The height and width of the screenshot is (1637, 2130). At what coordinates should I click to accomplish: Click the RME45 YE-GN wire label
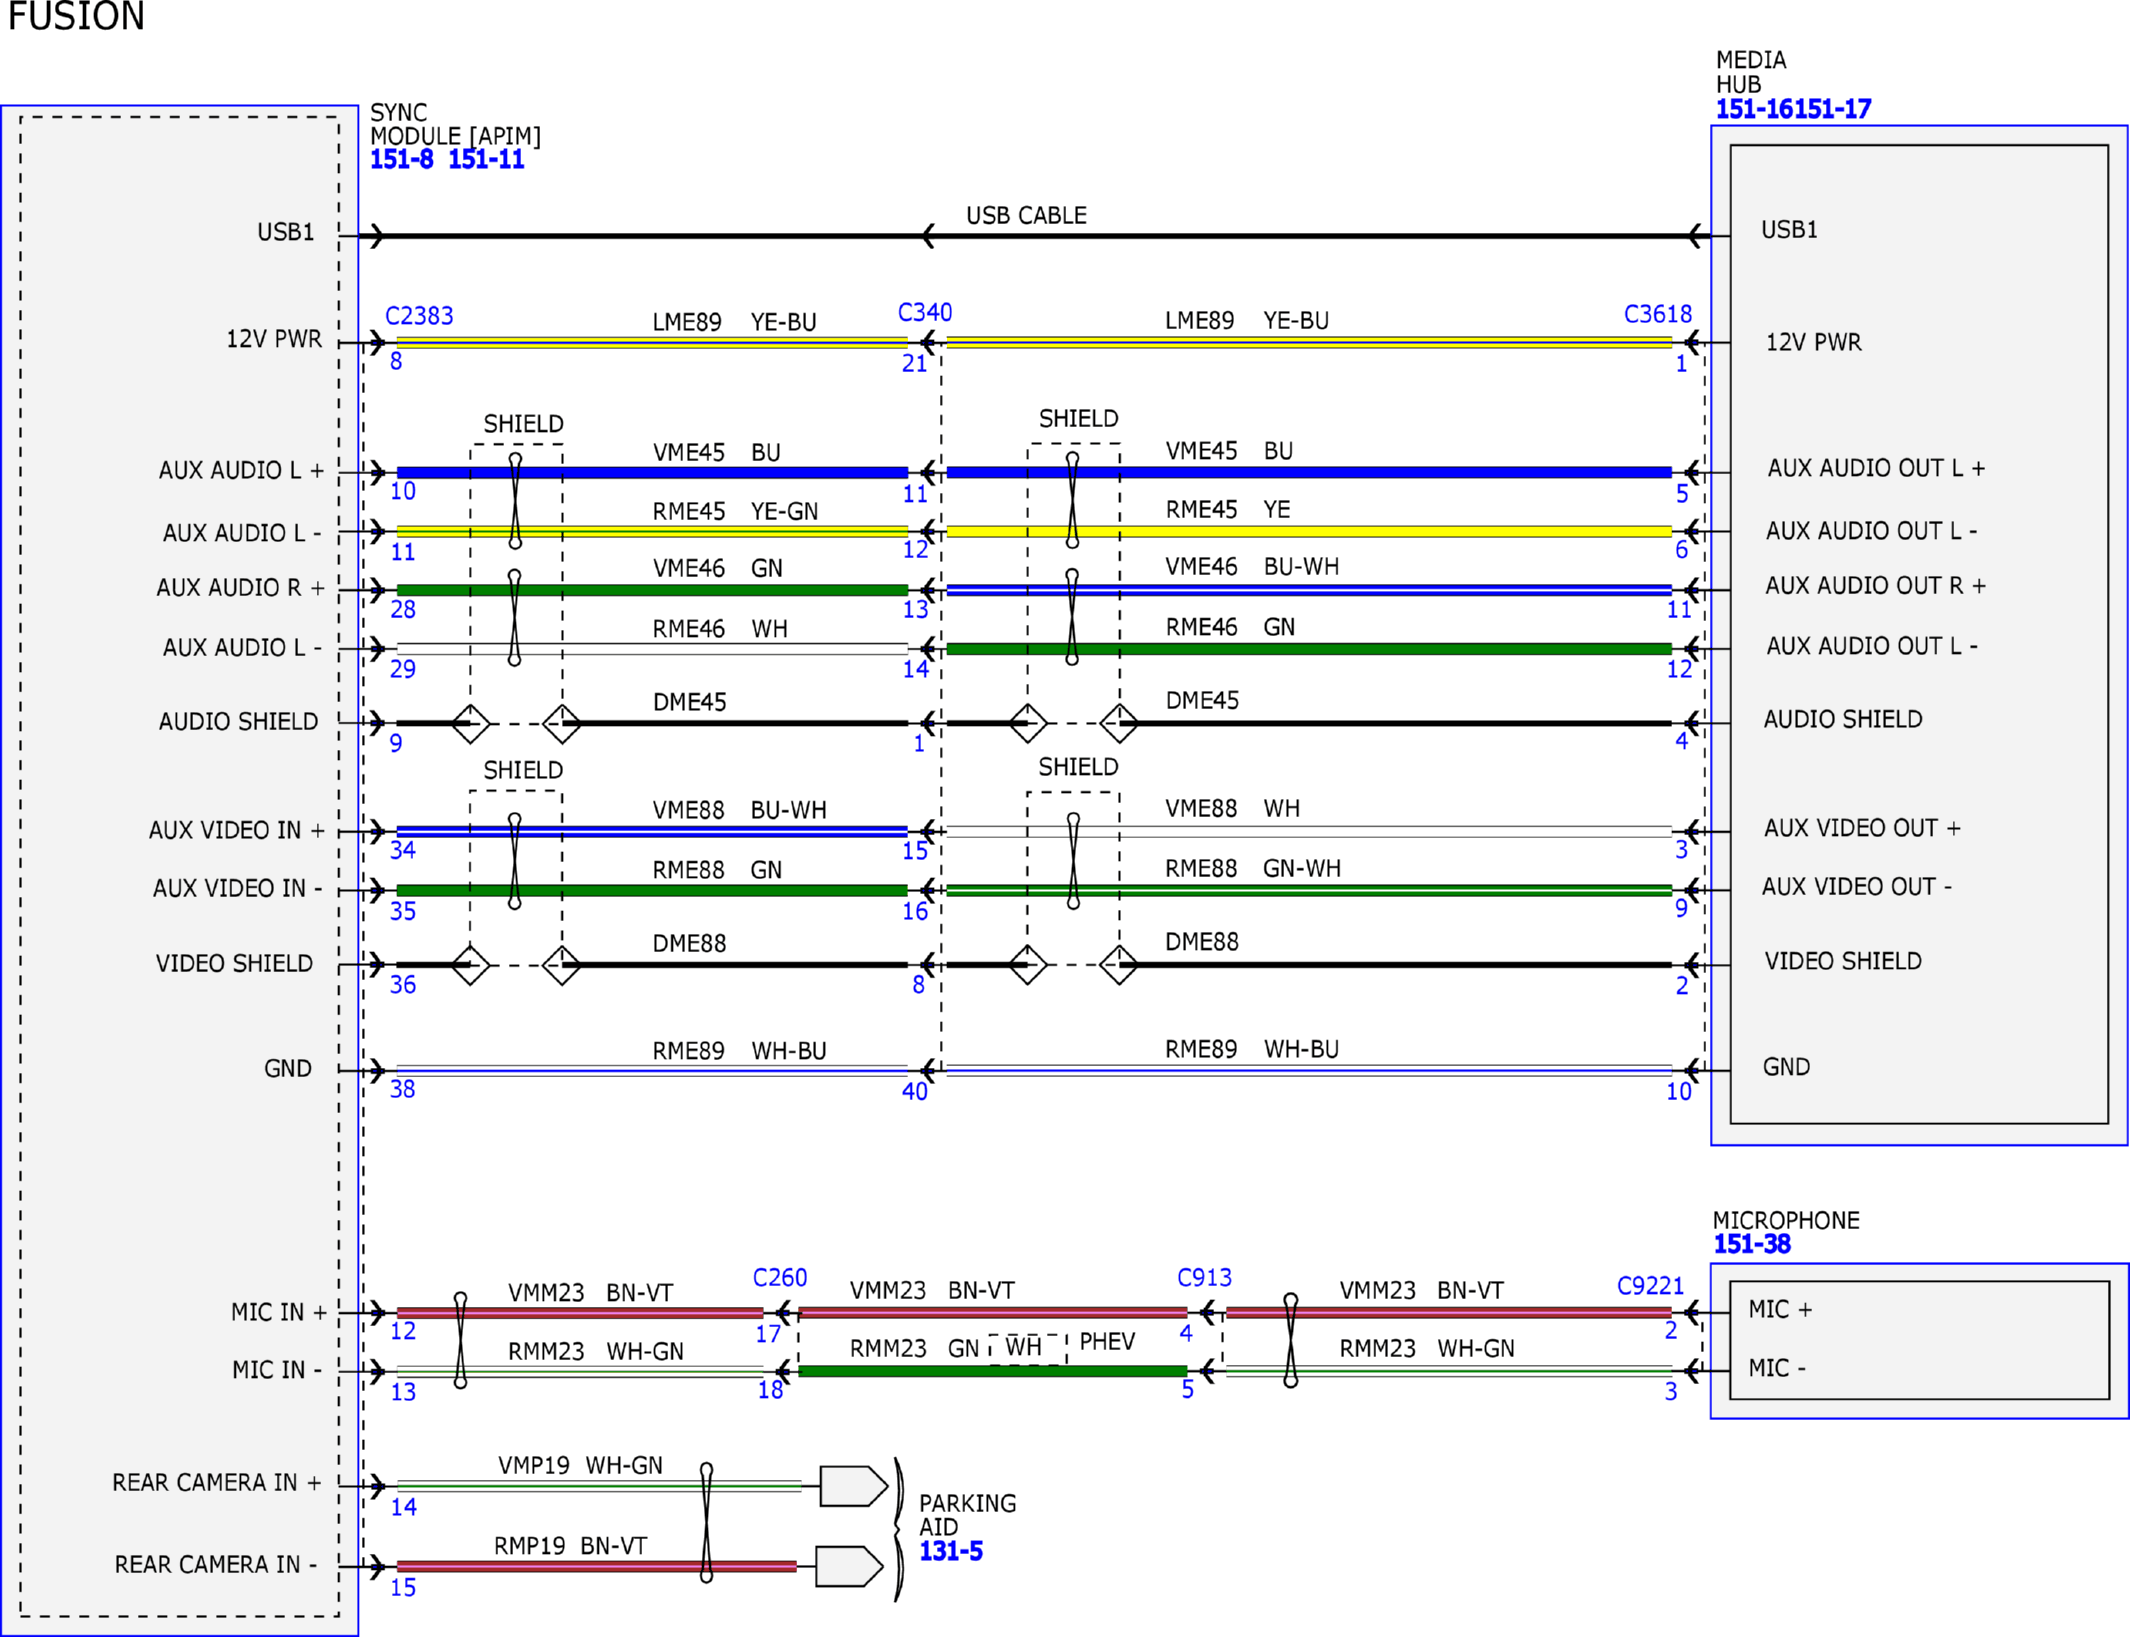click(x=735, y=511)
